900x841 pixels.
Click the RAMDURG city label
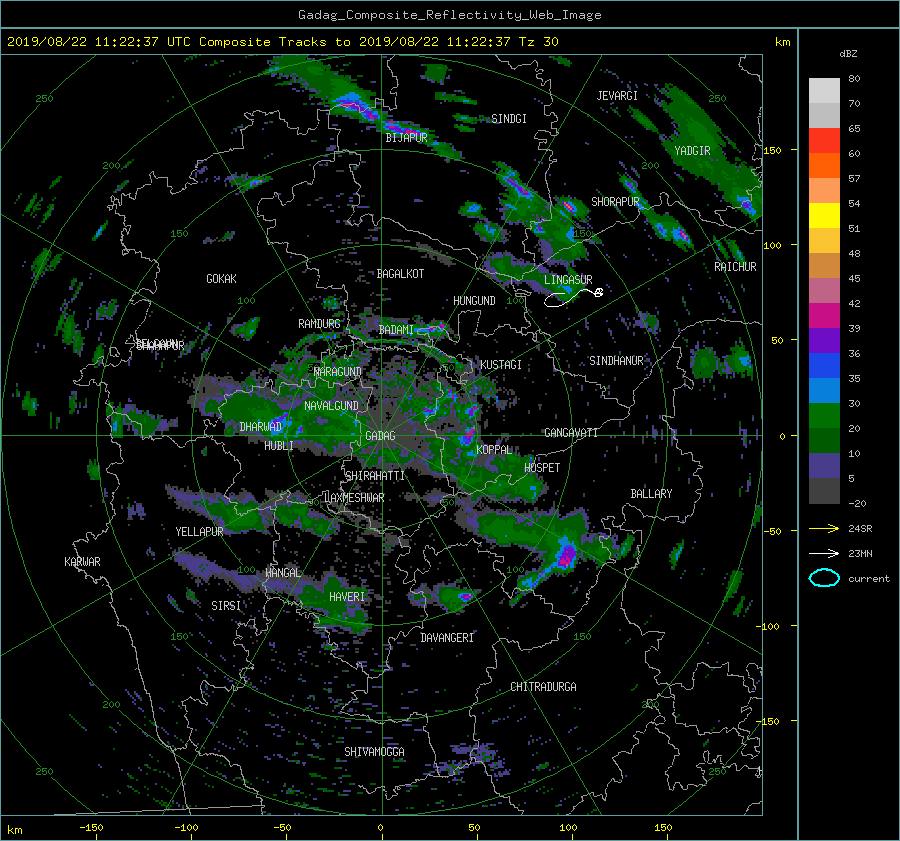319,324
